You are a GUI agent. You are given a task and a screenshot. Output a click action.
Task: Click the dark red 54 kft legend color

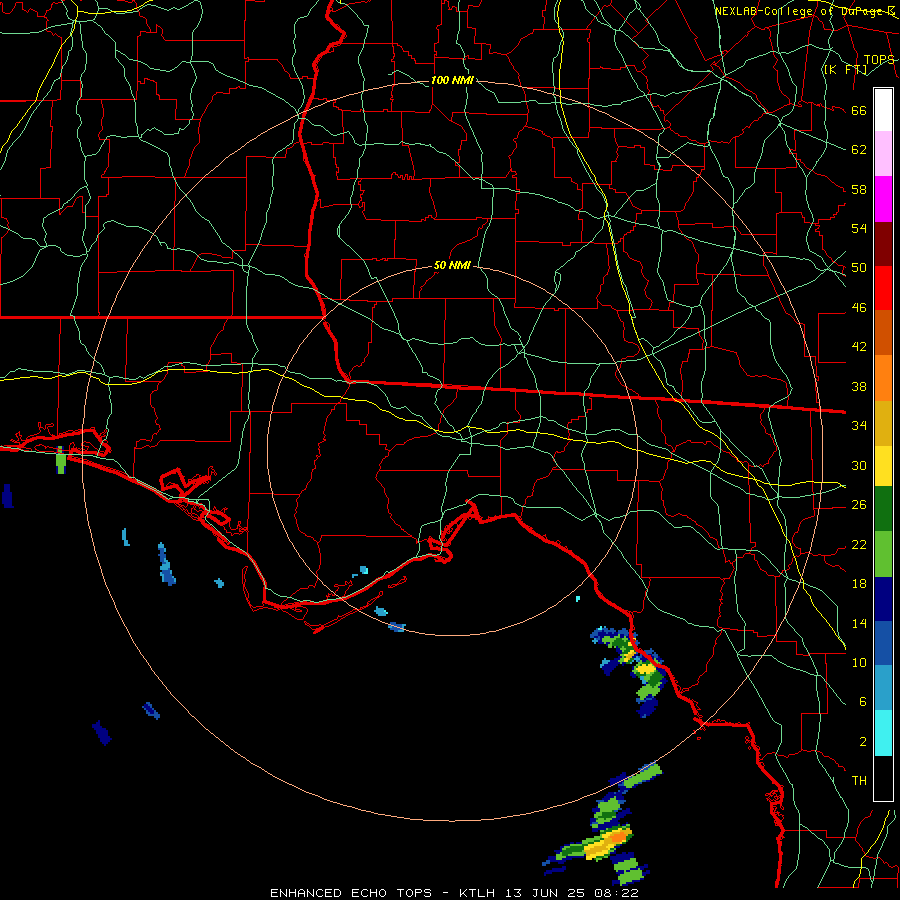(x=883, y=244)
